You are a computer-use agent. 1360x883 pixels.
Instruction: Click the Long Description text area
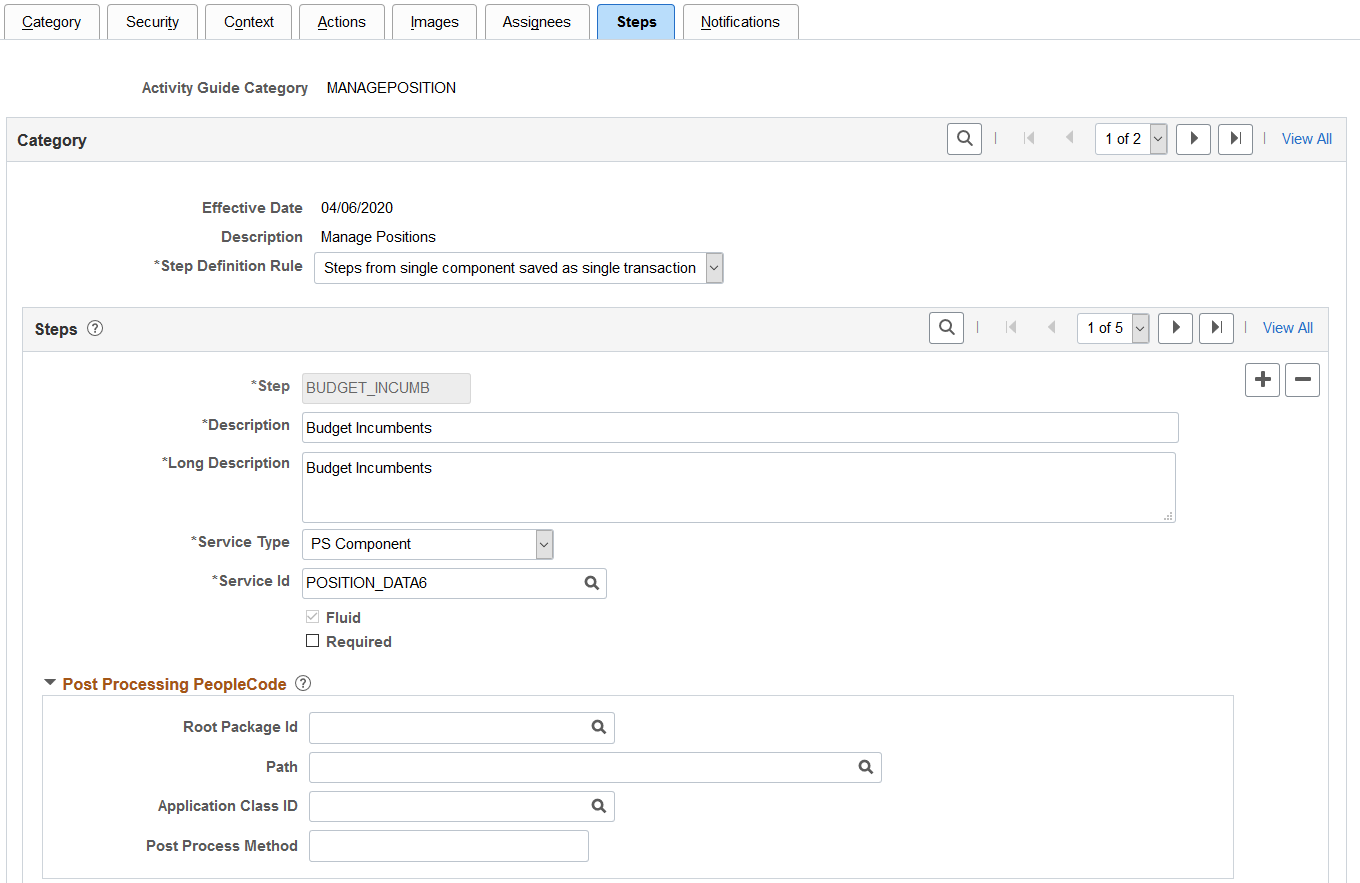click(739, 488)
